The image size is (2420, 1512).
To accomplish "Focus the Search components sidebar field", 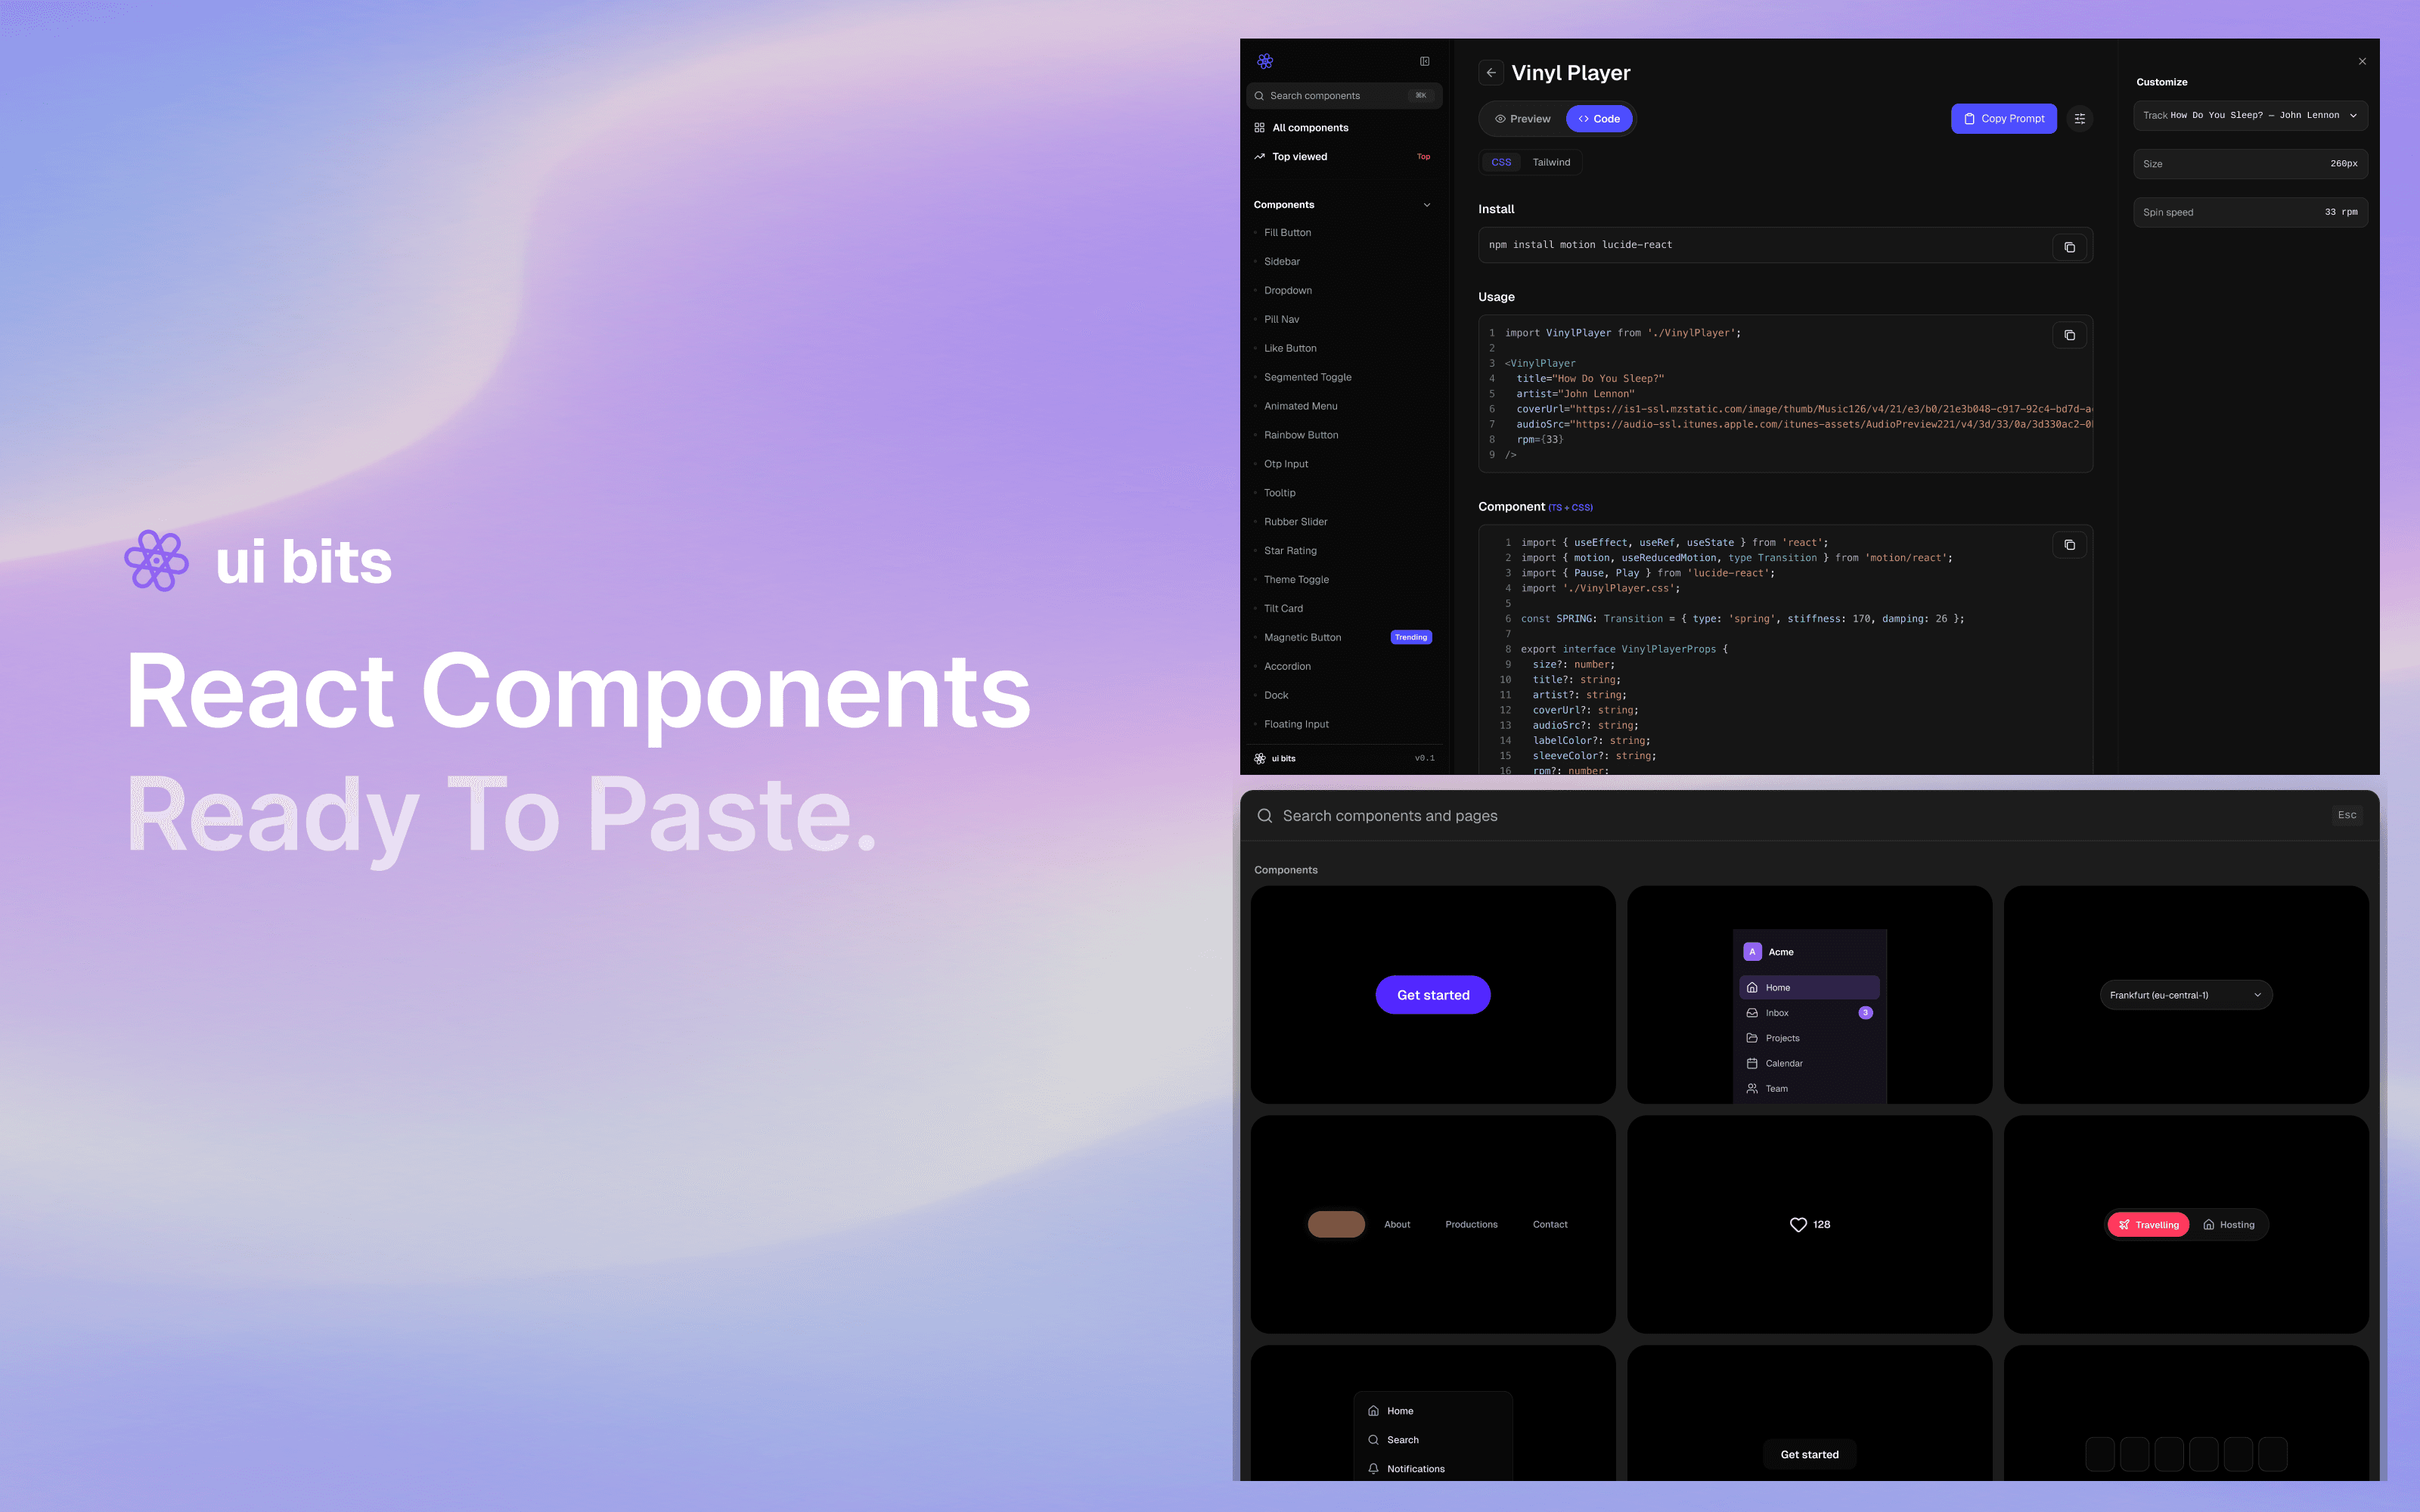I will tap(1343, 96).
